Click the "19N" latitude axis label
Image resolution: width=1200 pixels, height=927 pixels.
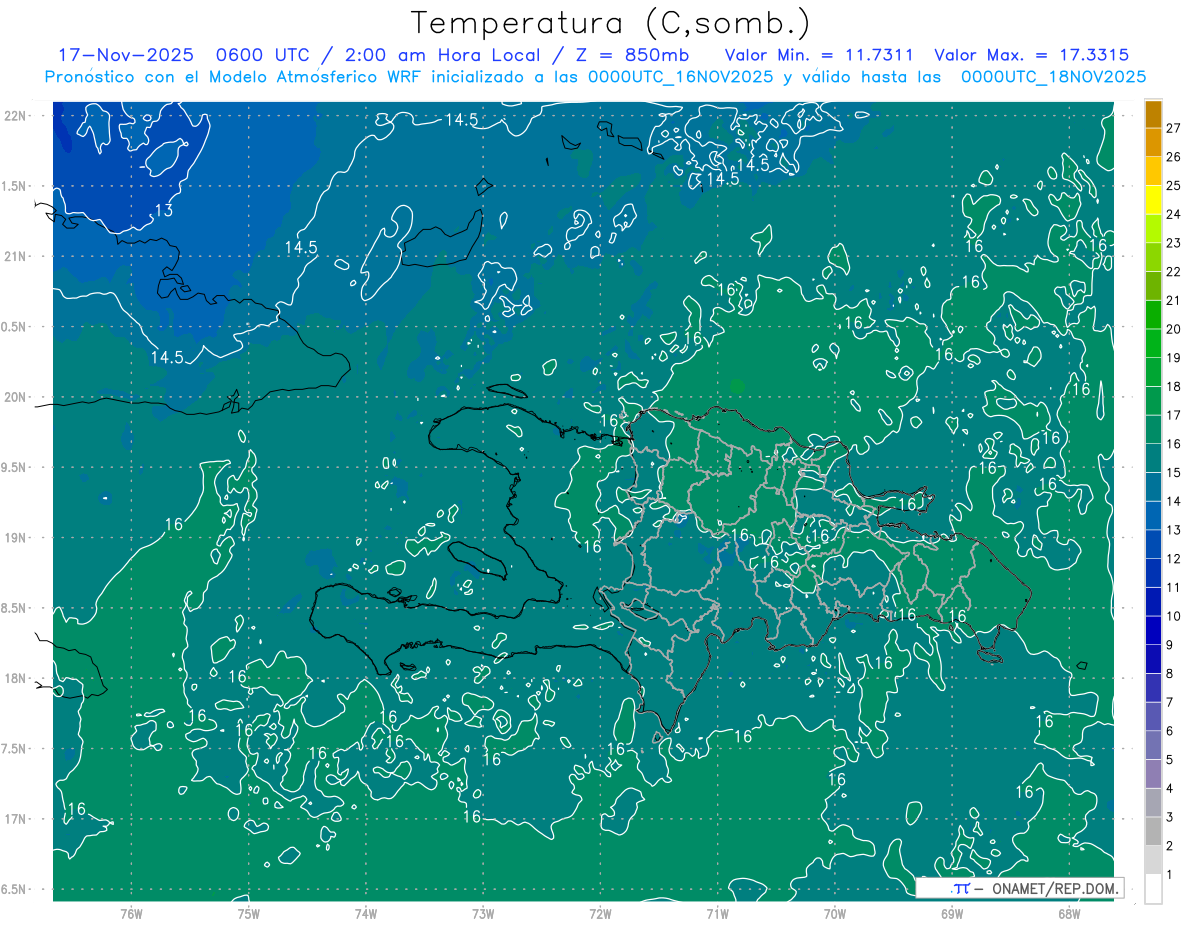coord(17,538)
